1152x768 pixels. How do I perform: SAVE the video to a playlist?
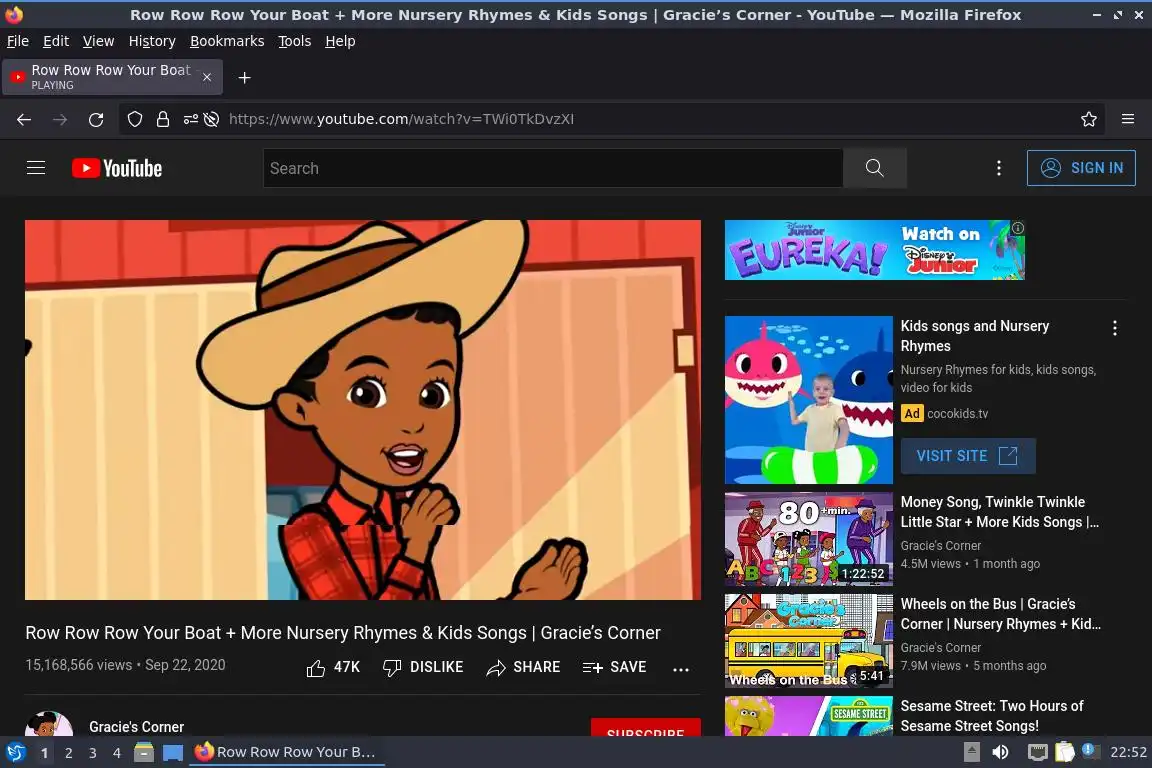[614, 667]
